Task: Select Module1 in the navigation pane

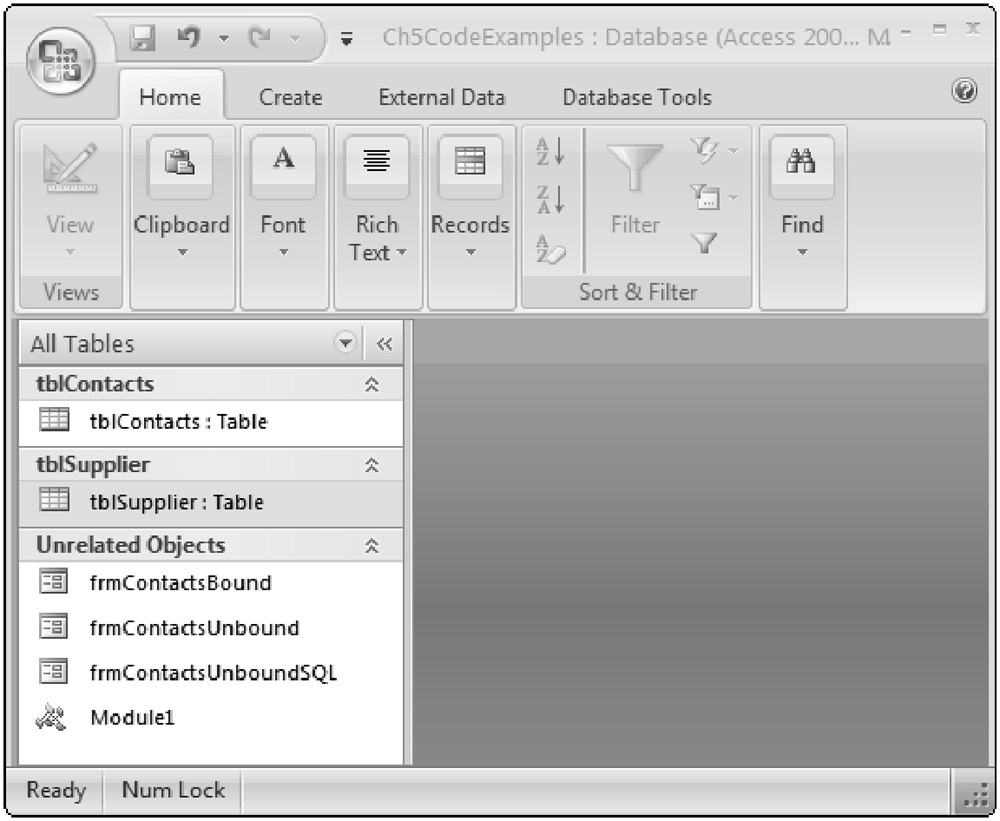Action: click(x=132, y=717)
